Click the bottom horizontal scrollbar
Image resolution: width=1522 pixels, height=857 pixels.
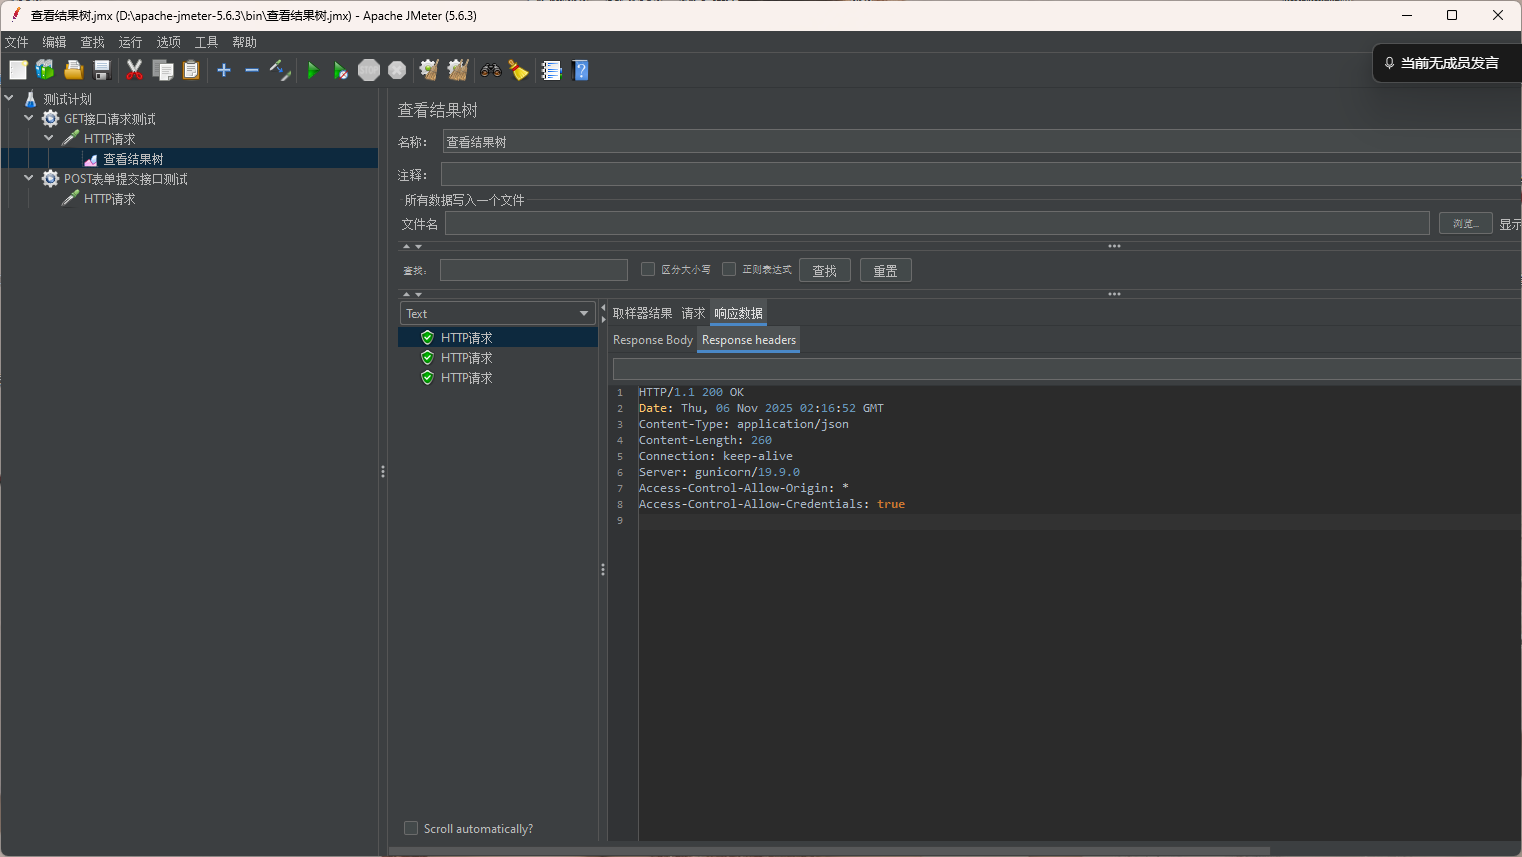[x=830, y=851]
